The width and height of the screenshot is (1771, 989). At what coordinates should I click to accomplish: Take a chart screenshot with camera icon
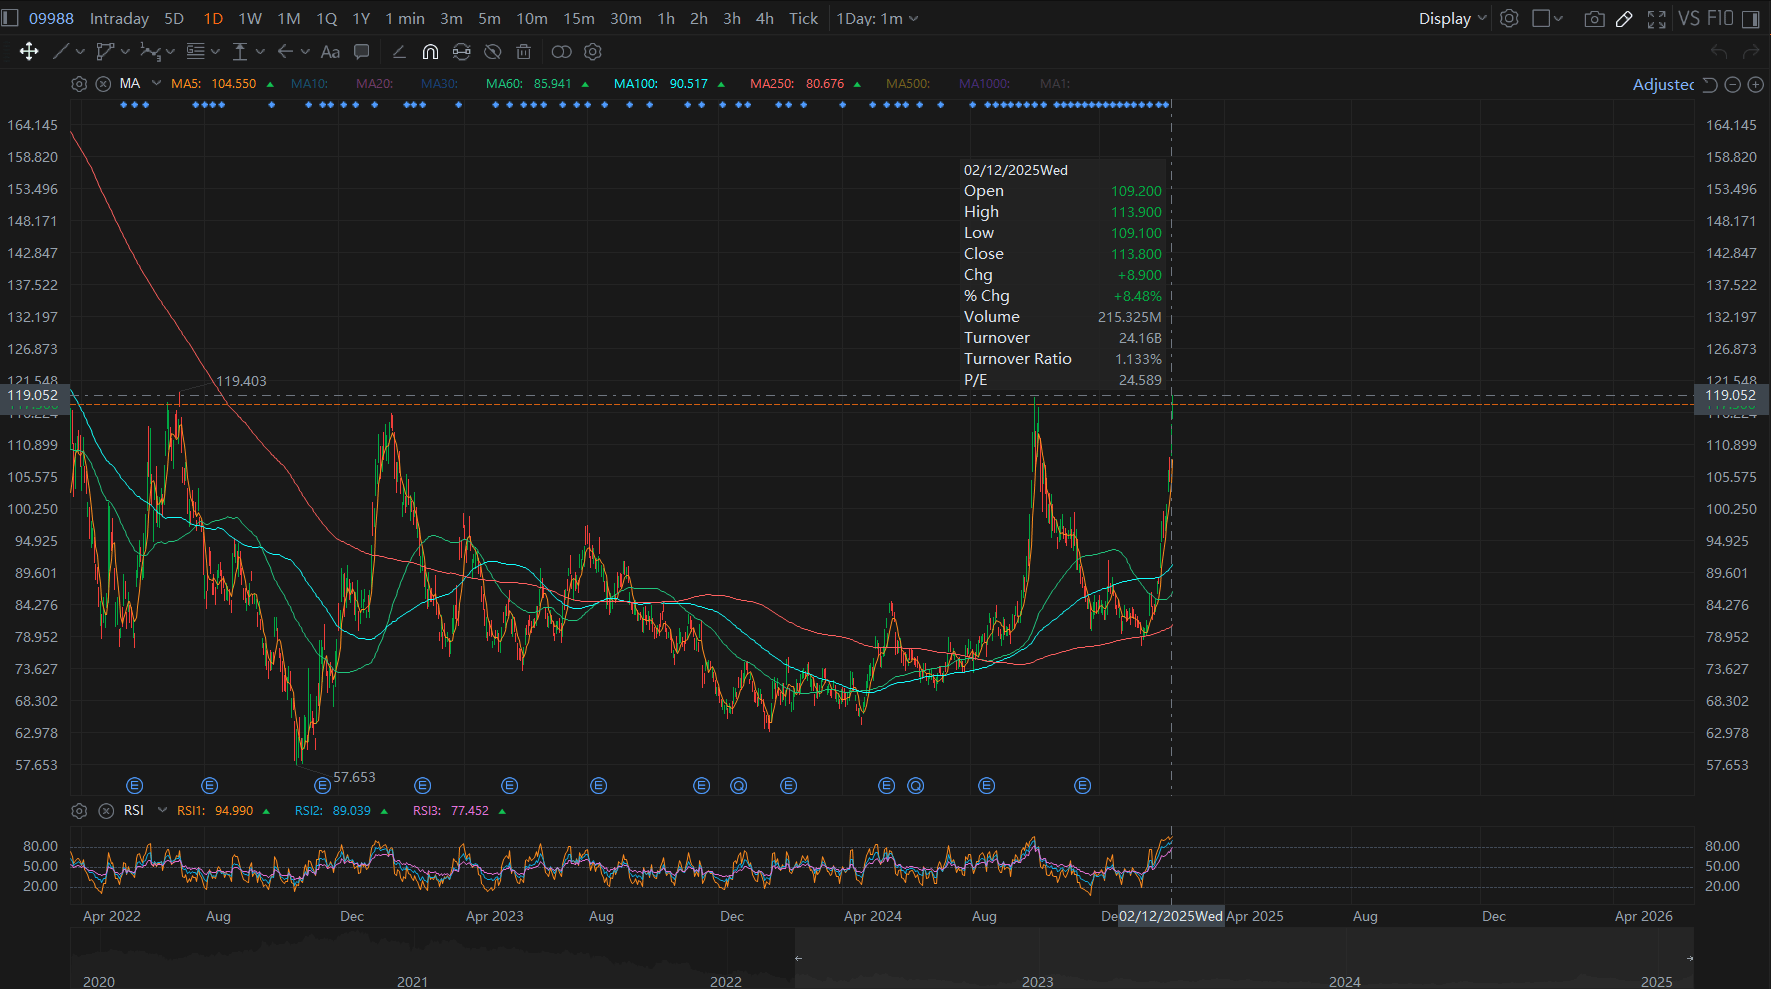tap(1595, 19)
